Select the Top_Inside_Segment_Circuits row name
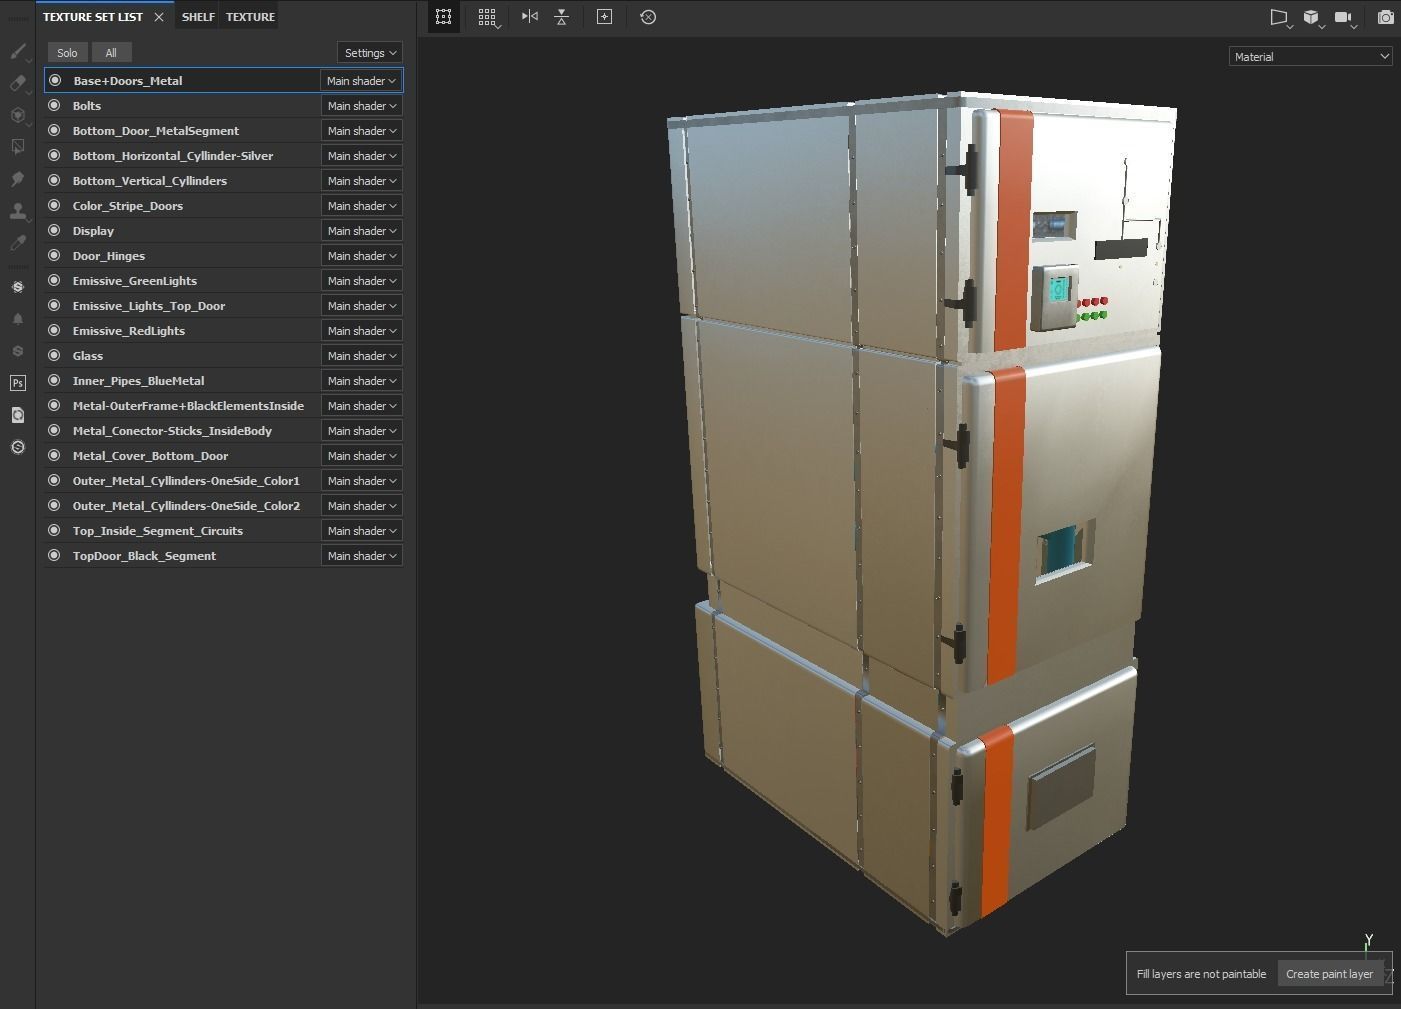The image size is (1401, 1009). pyautogui.click(x=158, y=531)
